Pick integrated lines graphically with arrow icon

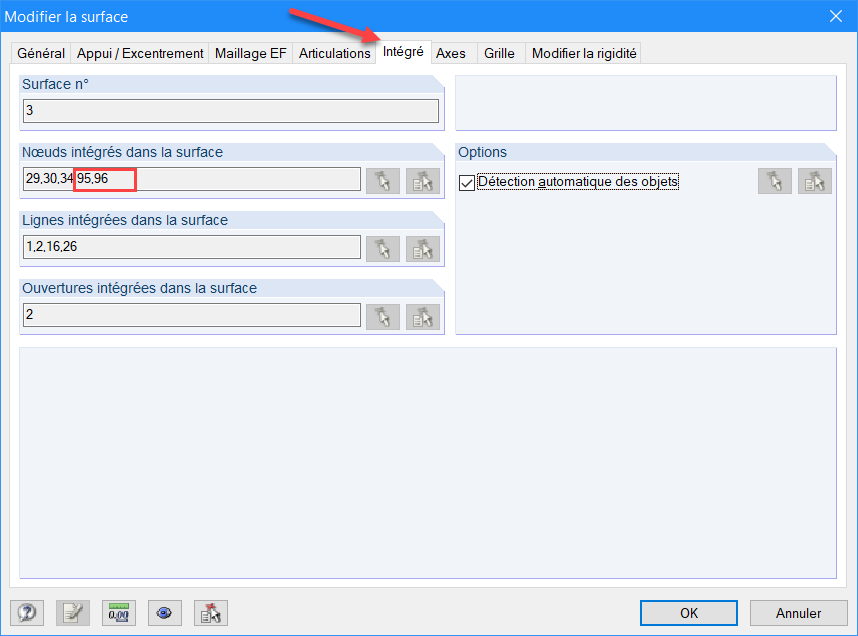[x=383, y=248]
